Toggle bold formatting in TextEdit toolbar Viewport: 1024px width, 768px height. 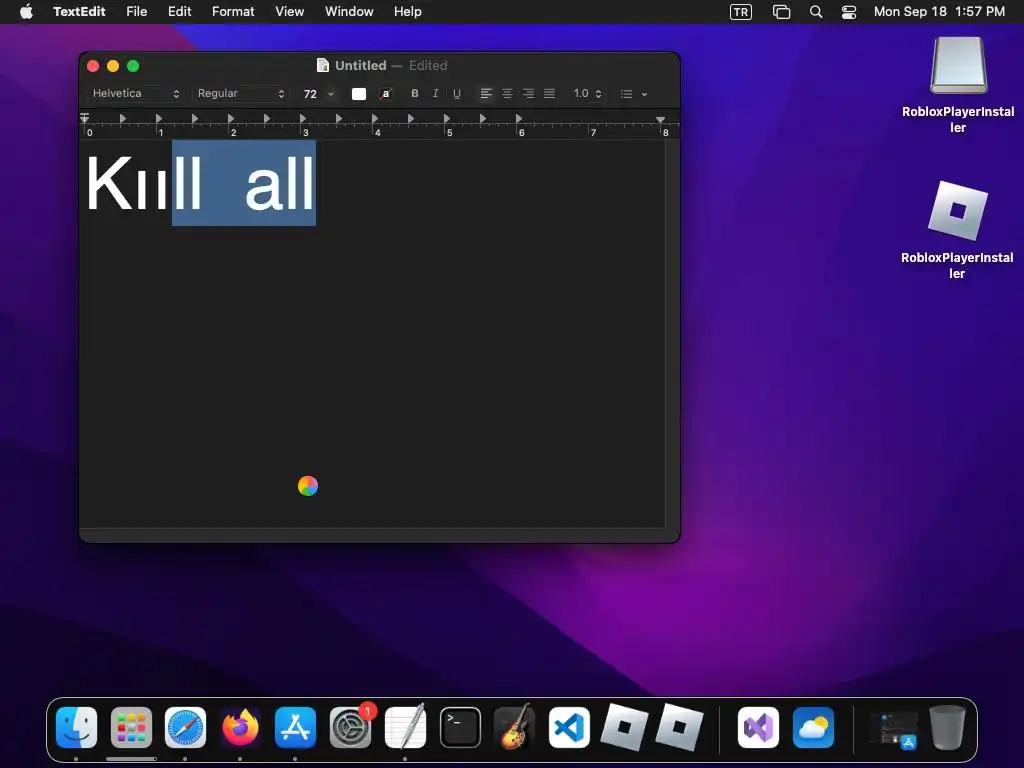click(x=415, y=93)
